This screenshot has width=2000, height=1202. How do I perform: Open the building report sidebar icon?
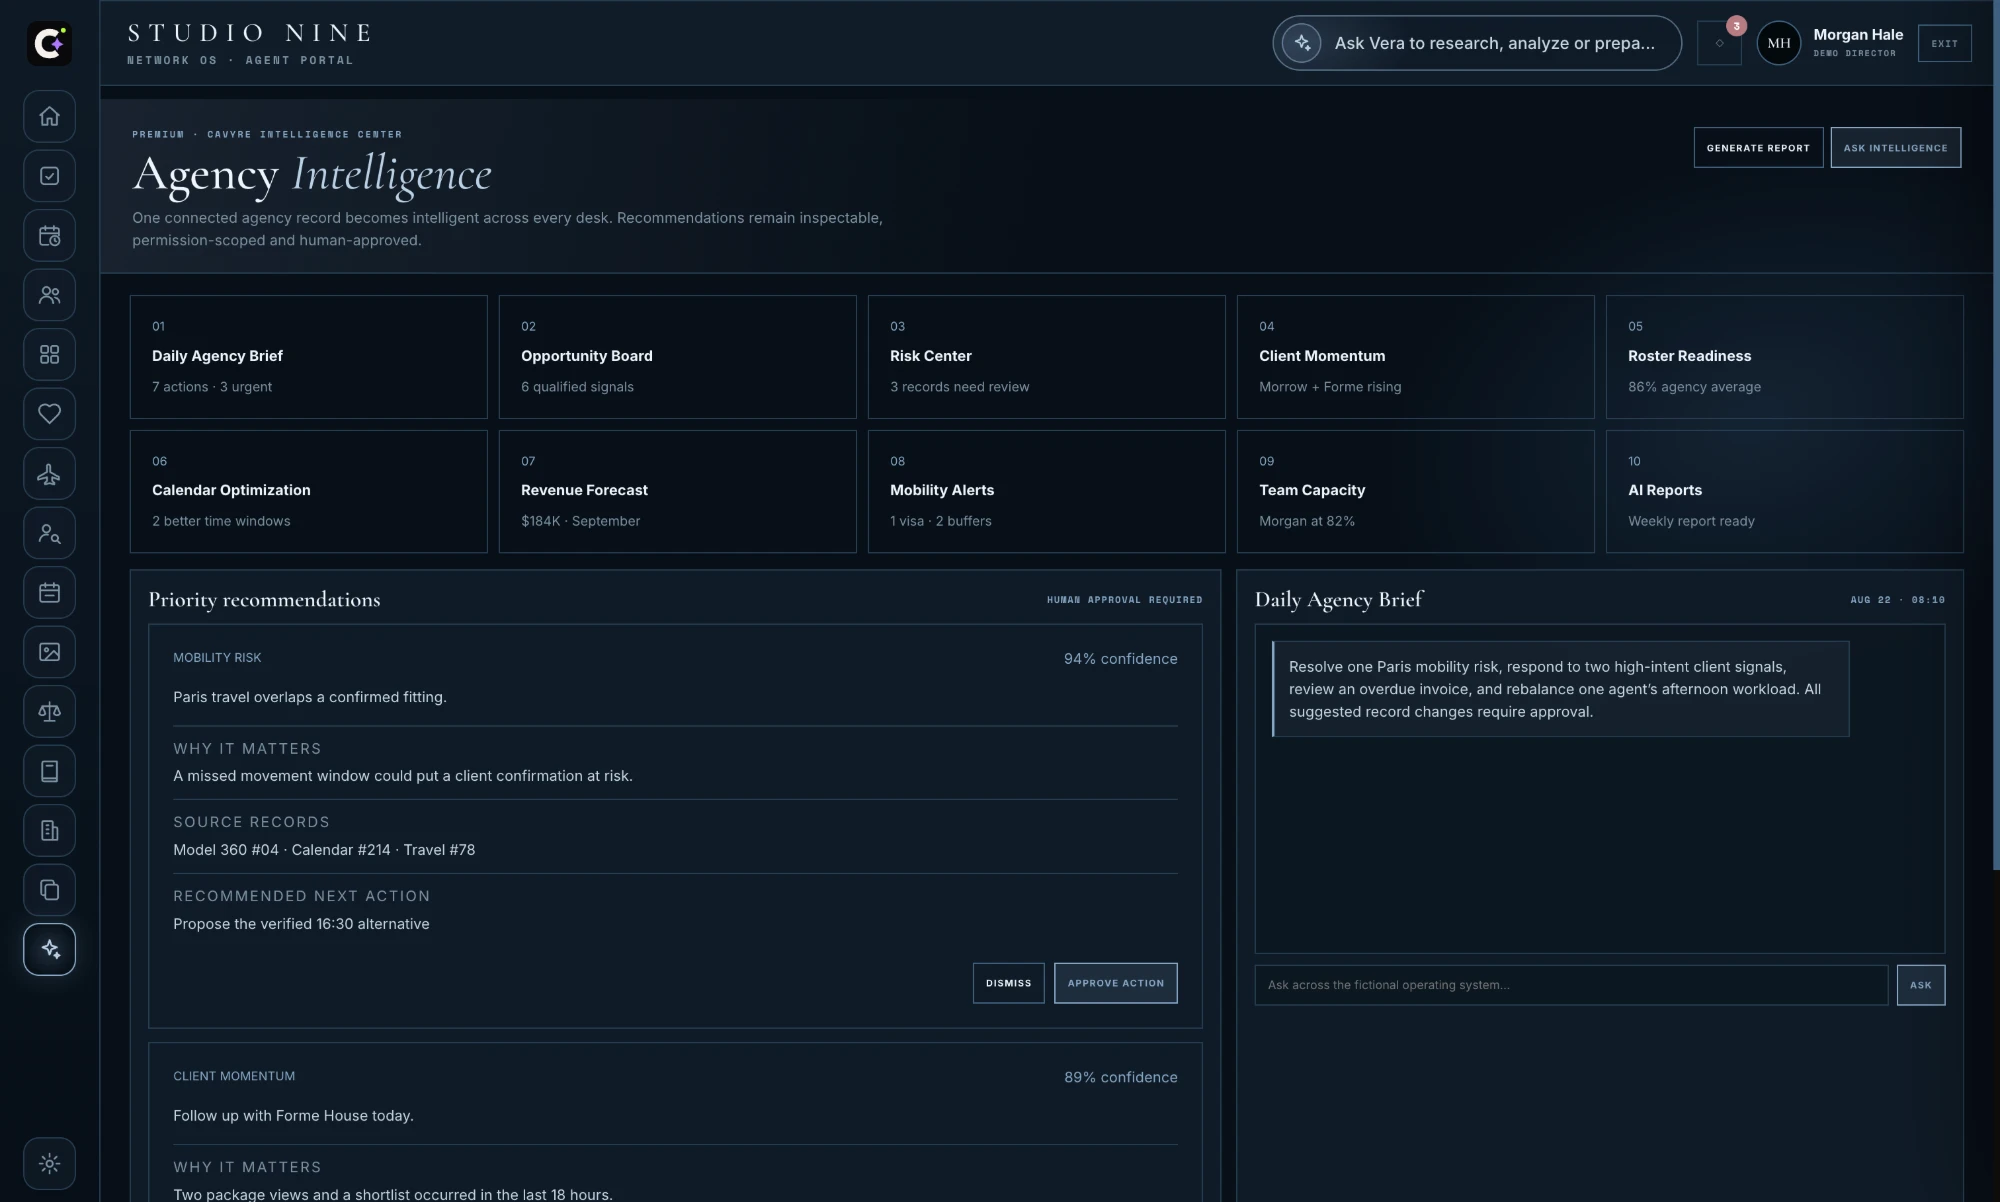(49, 830)
